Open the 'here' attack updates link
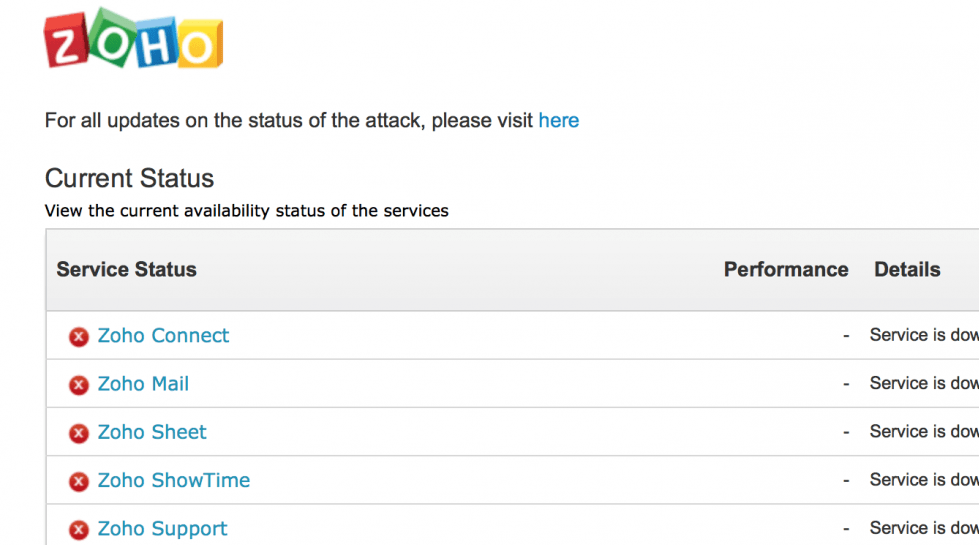 [x=558, y=121]
